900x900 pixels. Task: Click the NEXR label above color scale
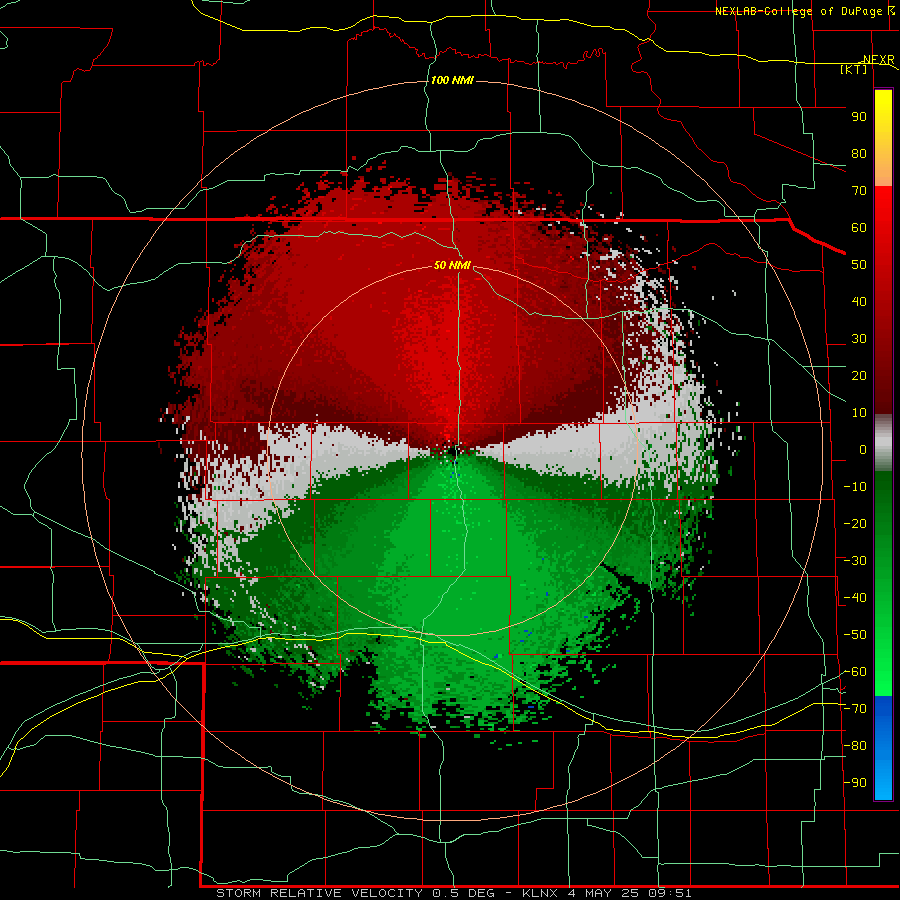[878, 60]
